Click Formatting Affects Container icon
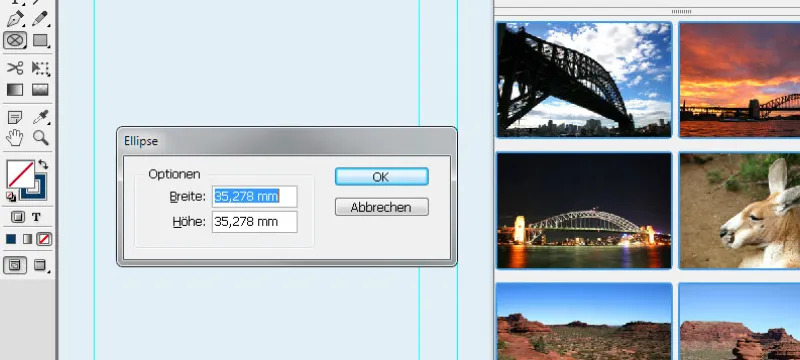Screen dimensions: 800x360 [x=18, y=217]
